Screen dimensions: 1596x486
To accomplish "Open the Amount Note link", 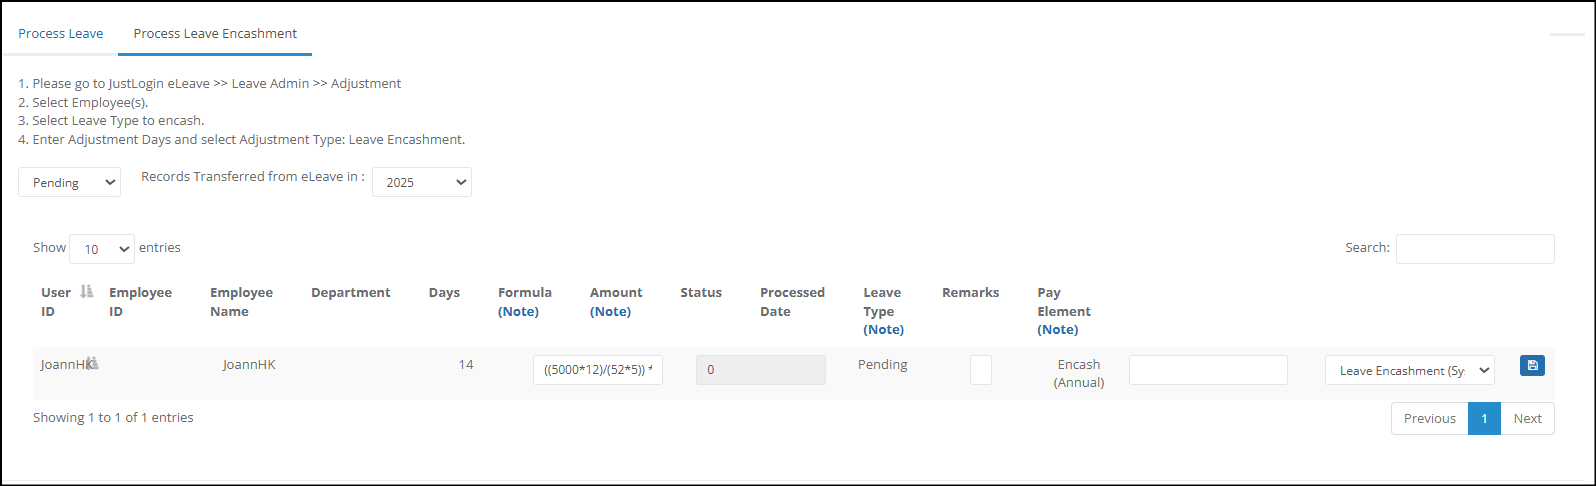I will tap(610, 311).
